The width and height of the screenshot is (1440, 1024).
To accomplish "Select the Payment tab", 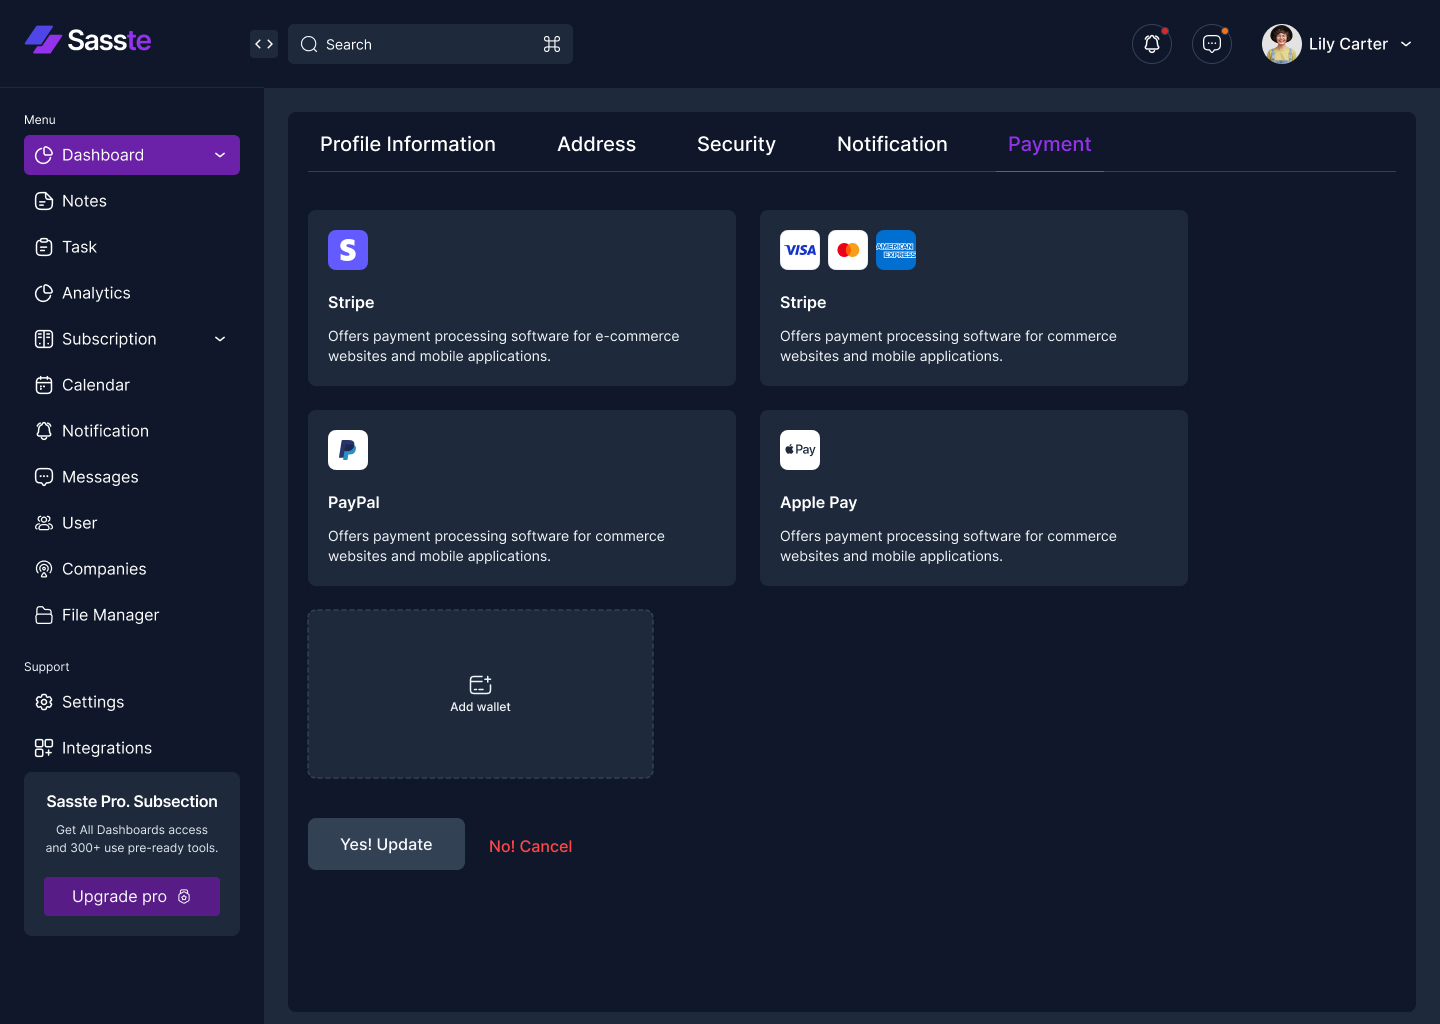I will (1049, 144).
